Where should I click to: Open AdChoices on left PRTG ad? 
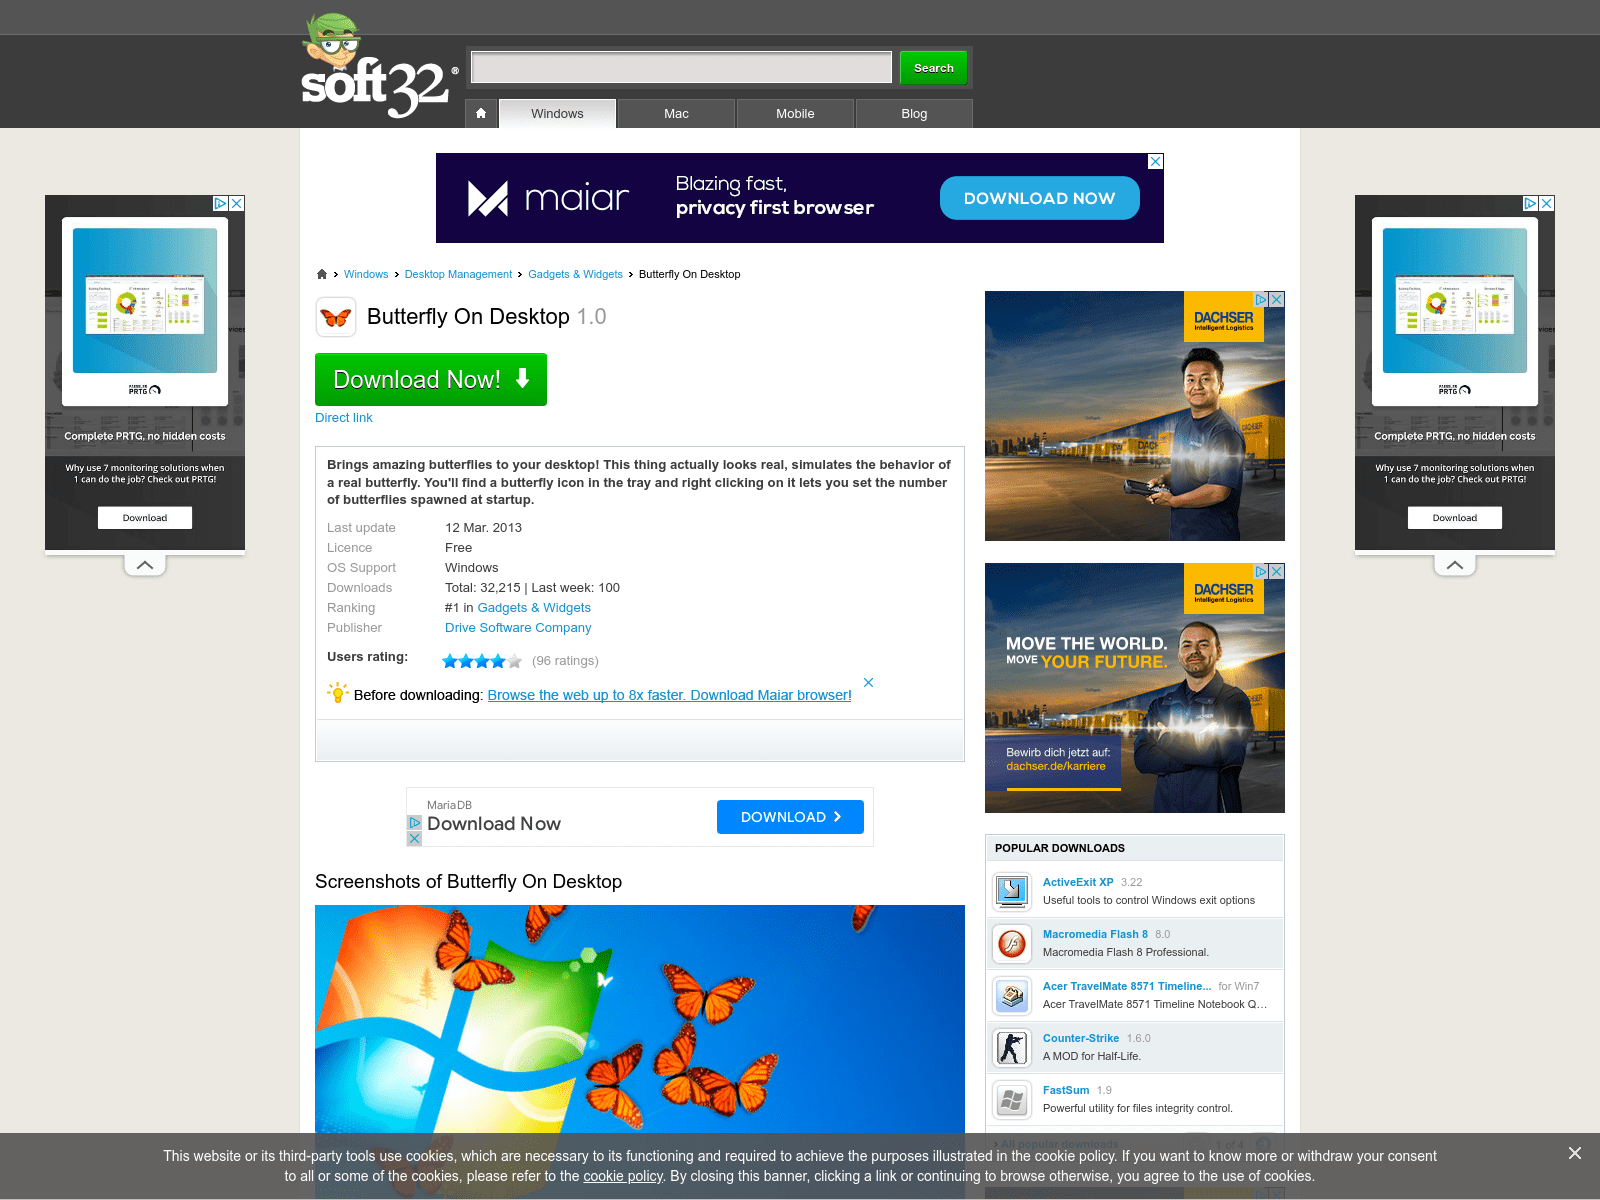[x=221, y=203]
